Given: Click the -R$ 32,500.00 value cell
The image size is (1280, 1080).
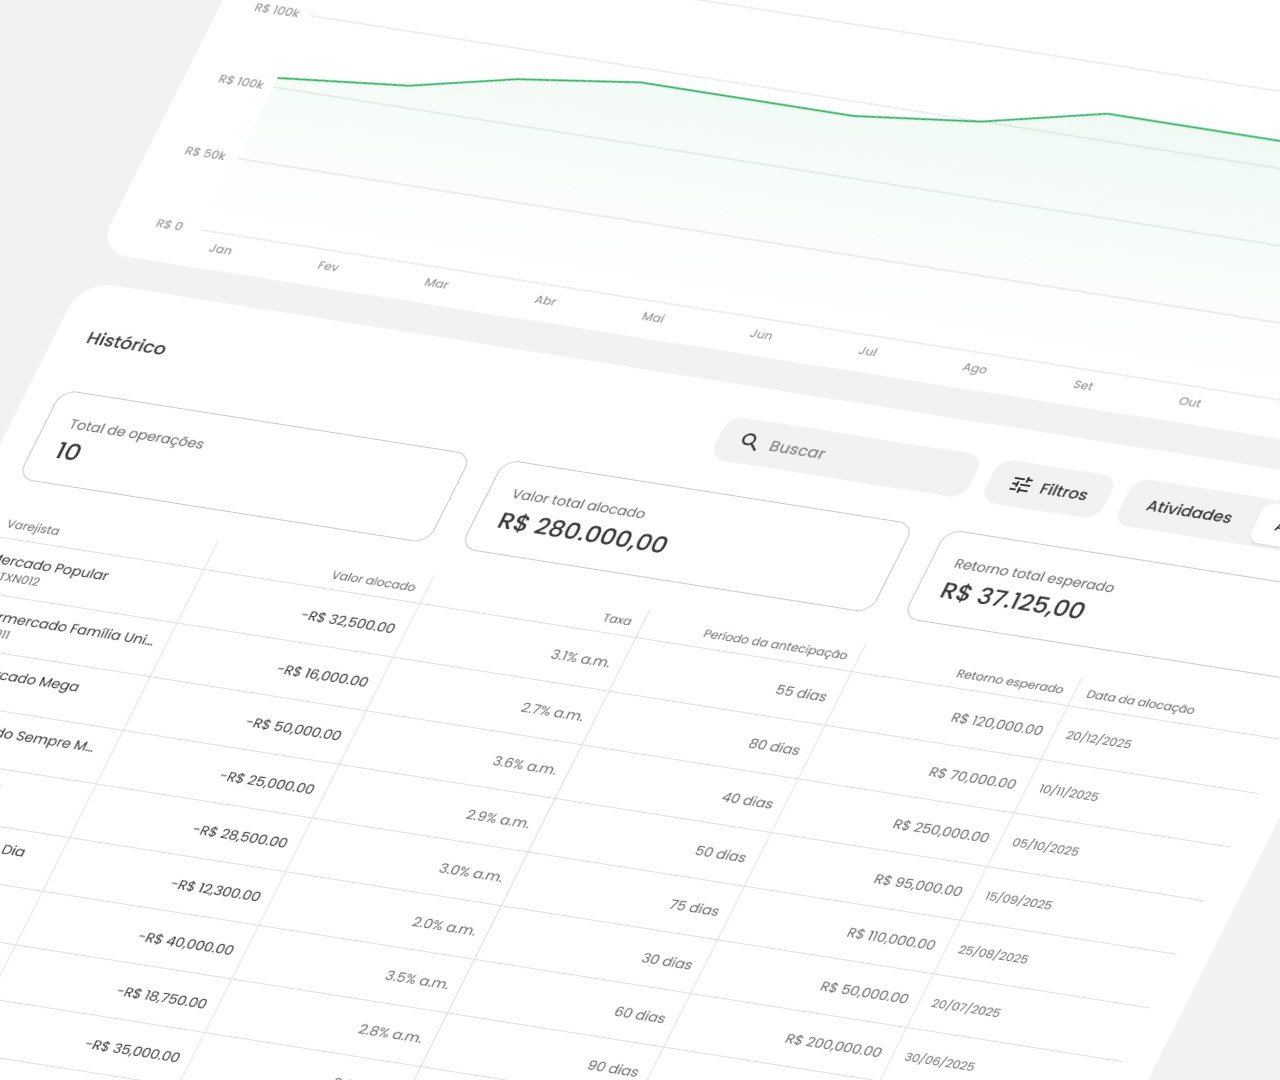Looking at the screenshot, I should 348,622.
